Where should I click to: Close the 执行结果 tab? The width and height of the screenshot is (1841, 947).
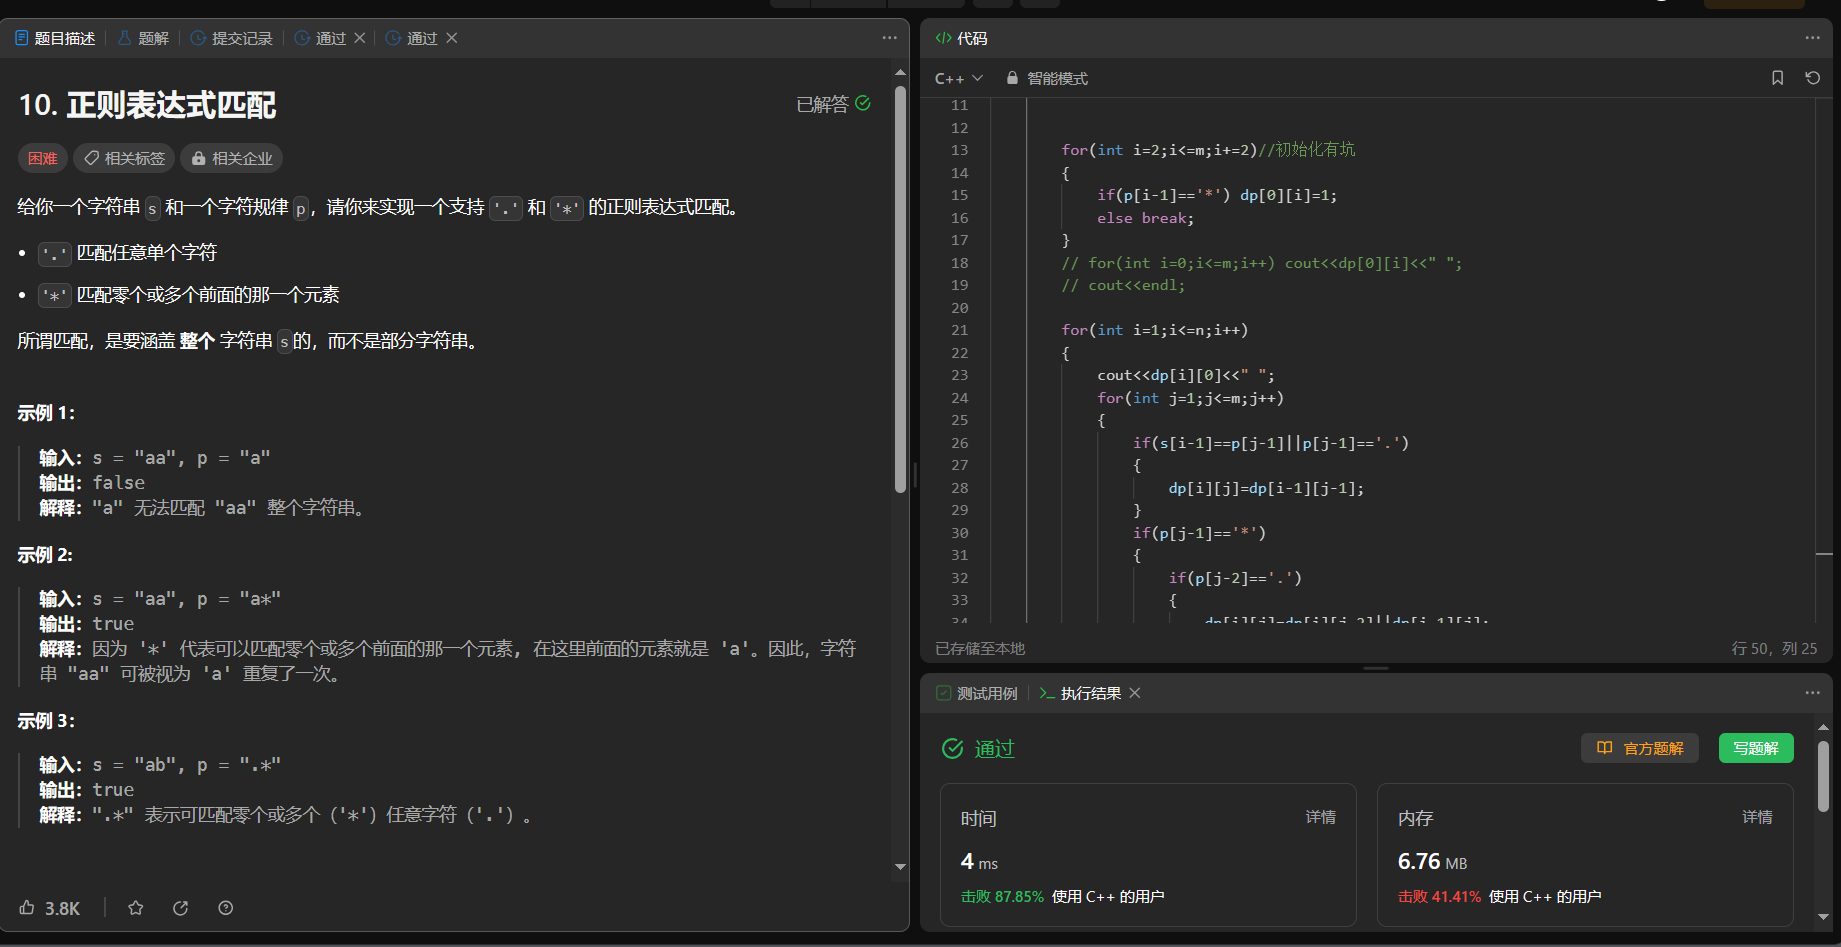click(x=1135, y=693)
